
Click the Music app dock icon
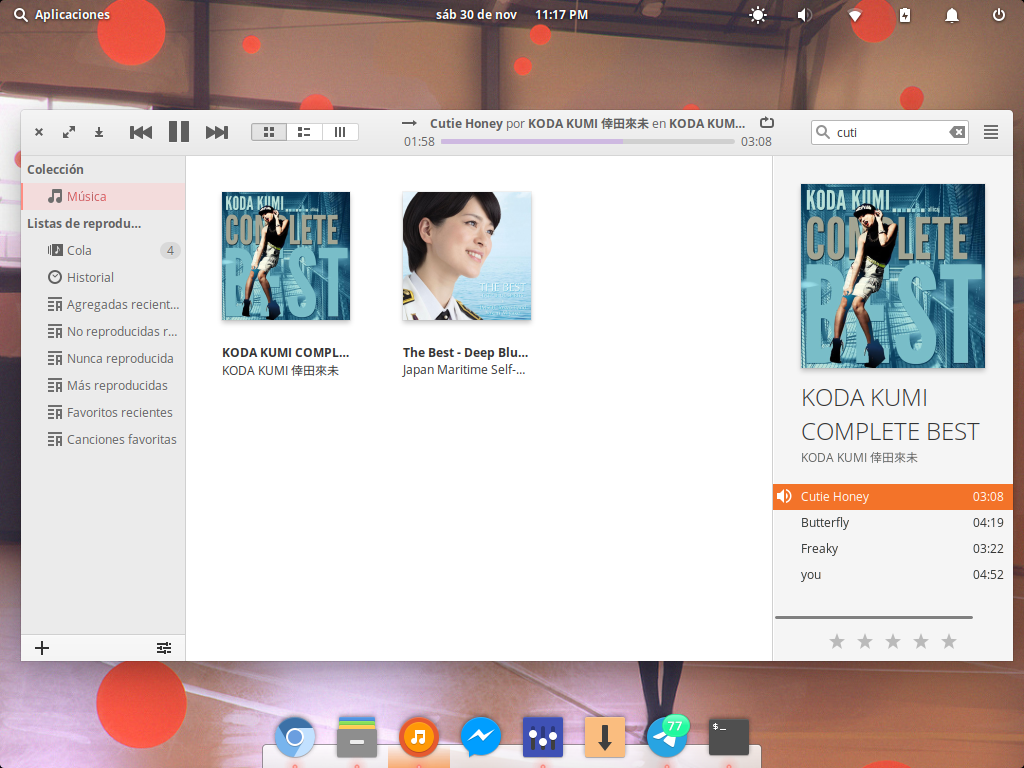click(x=419, y=738)
